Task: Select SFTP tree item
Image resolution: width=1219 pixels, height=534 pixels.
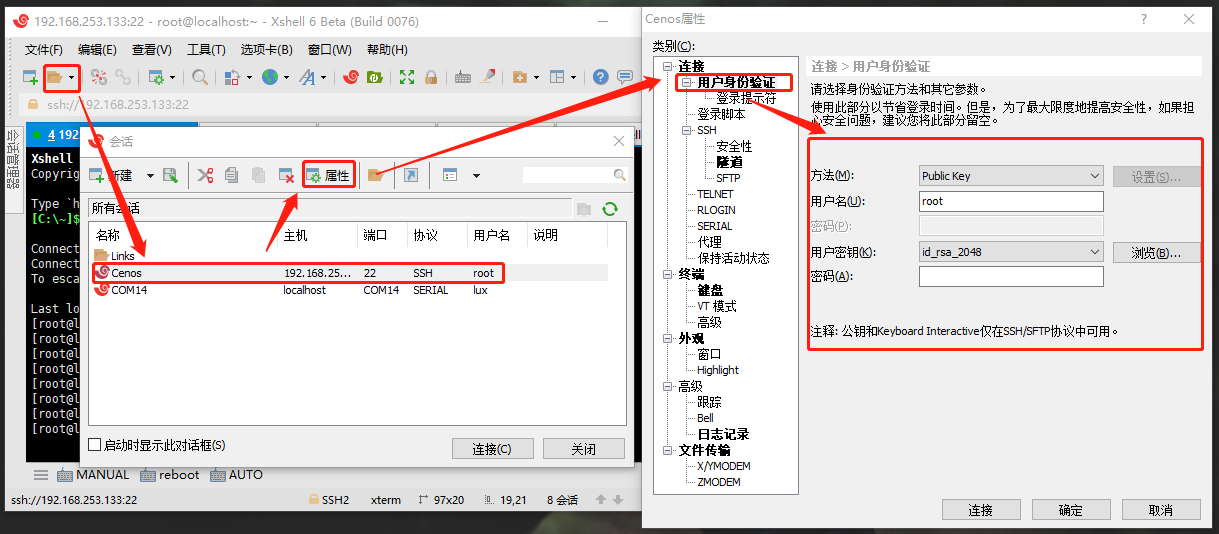Action: pos(728,178)
